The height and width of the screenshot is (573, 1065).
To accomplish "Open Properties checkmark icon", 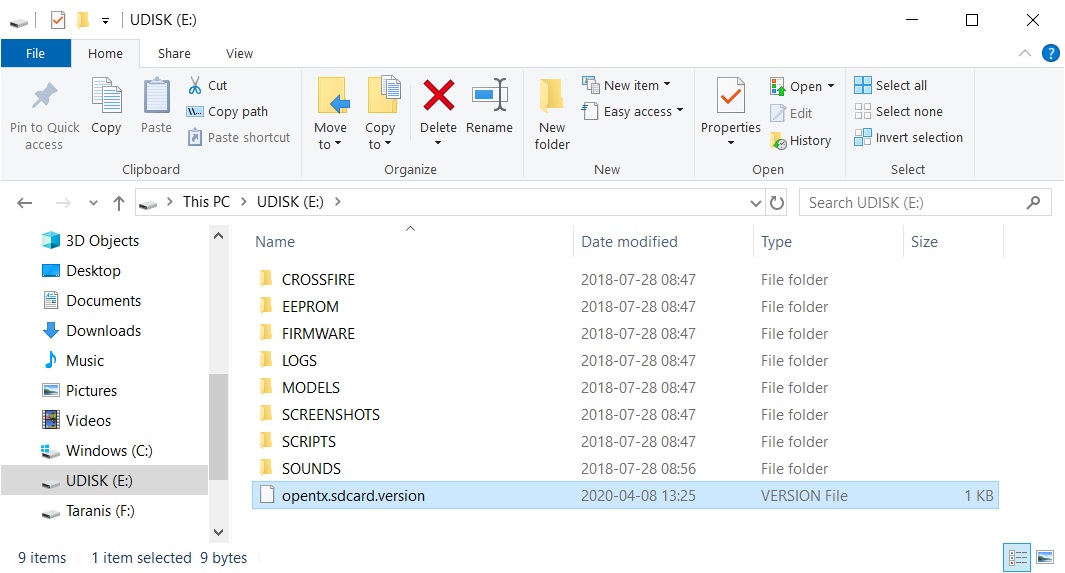I will click(731, 96).
